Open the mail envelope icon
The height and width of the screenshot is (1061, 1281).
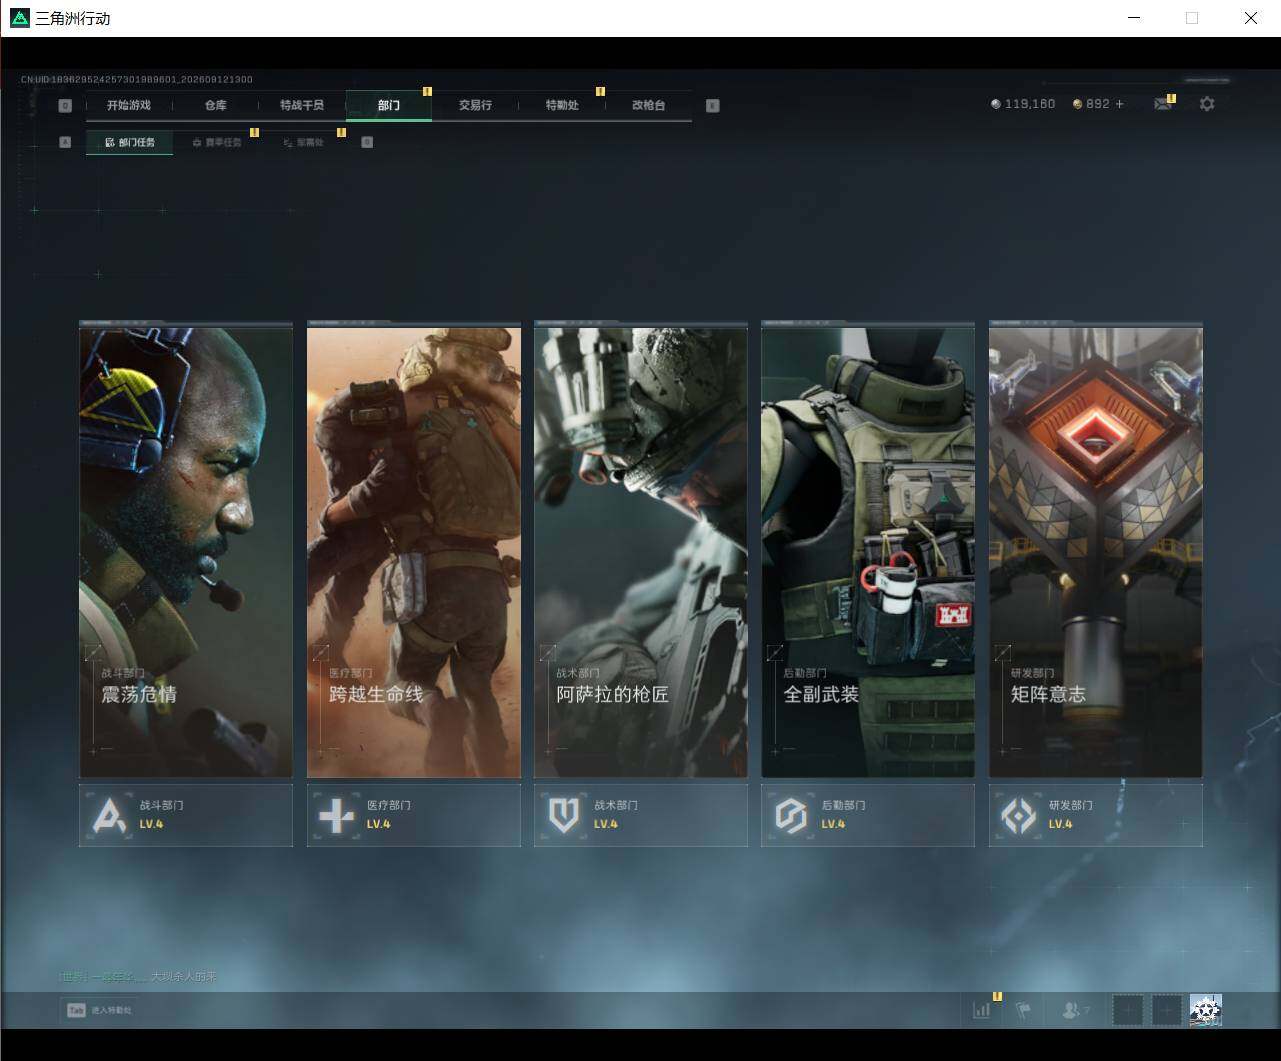[x=1162, y=104]
